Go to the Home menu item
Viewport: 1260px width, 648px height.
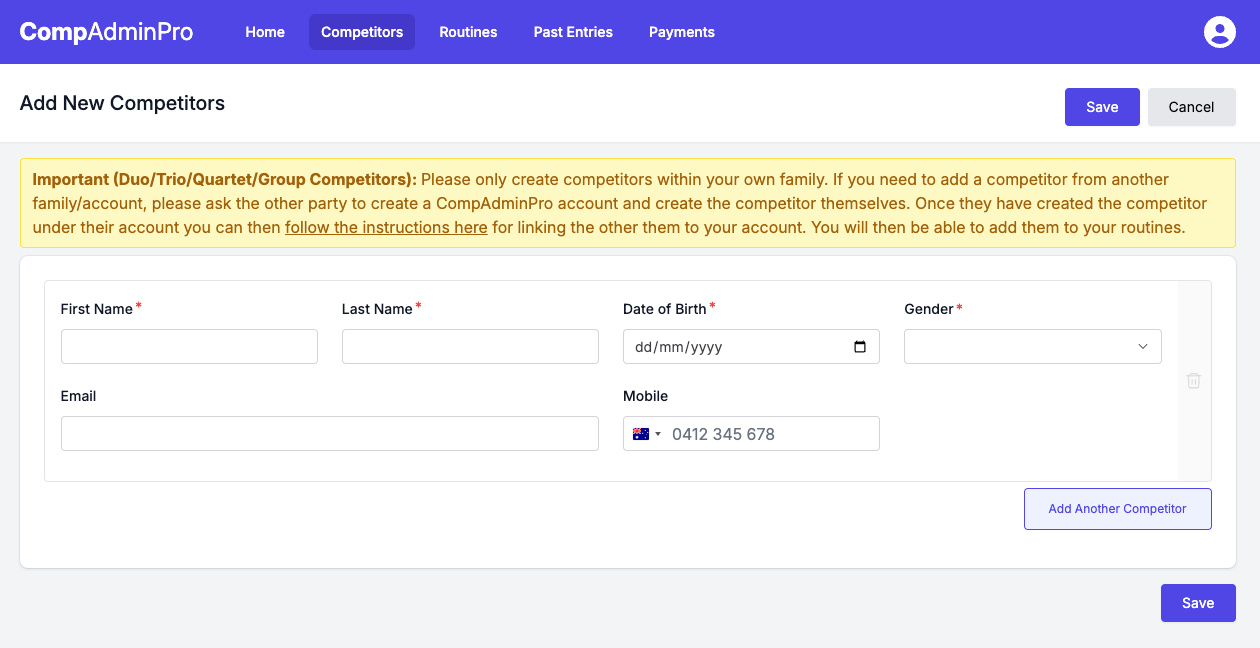click(x=265, y=32)
